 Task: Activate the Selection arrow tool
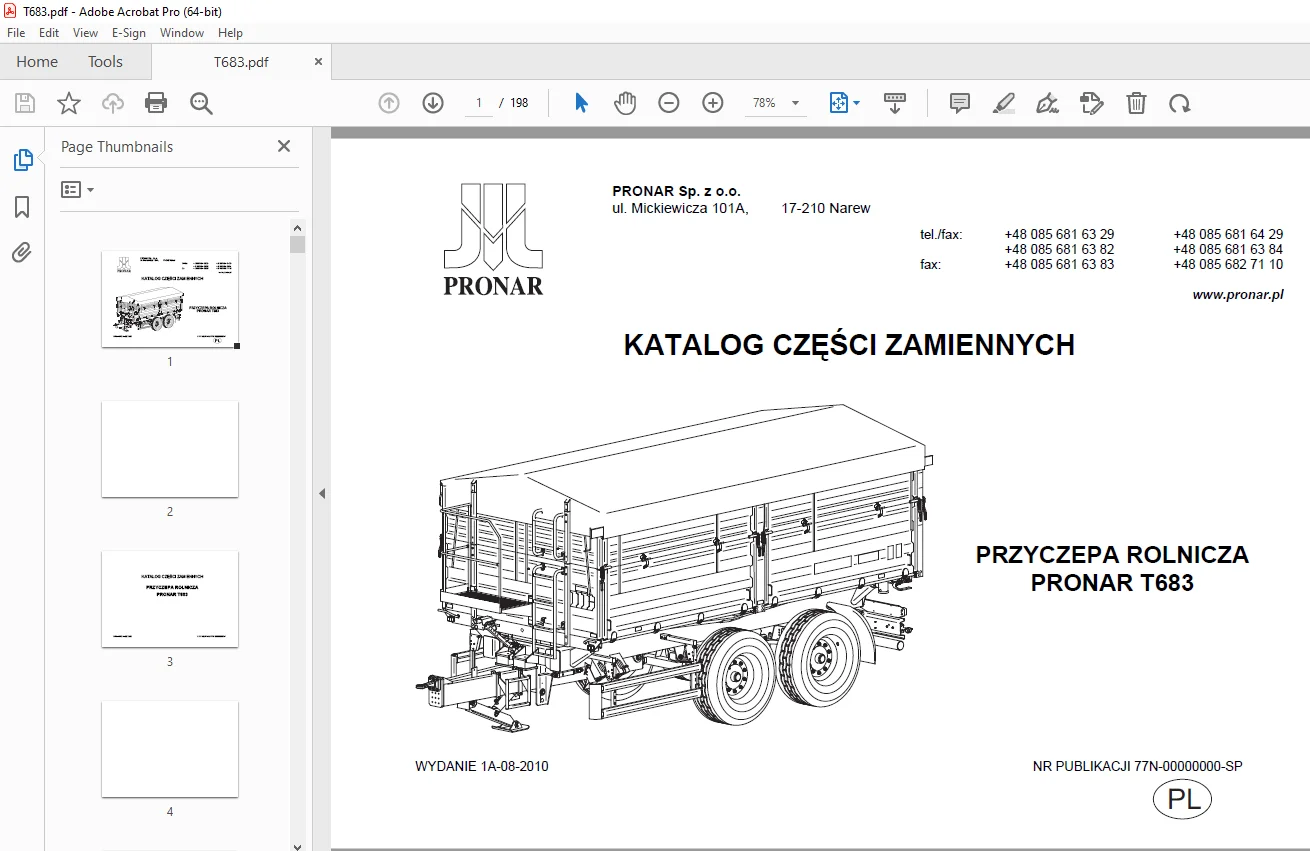coord(581,103)
